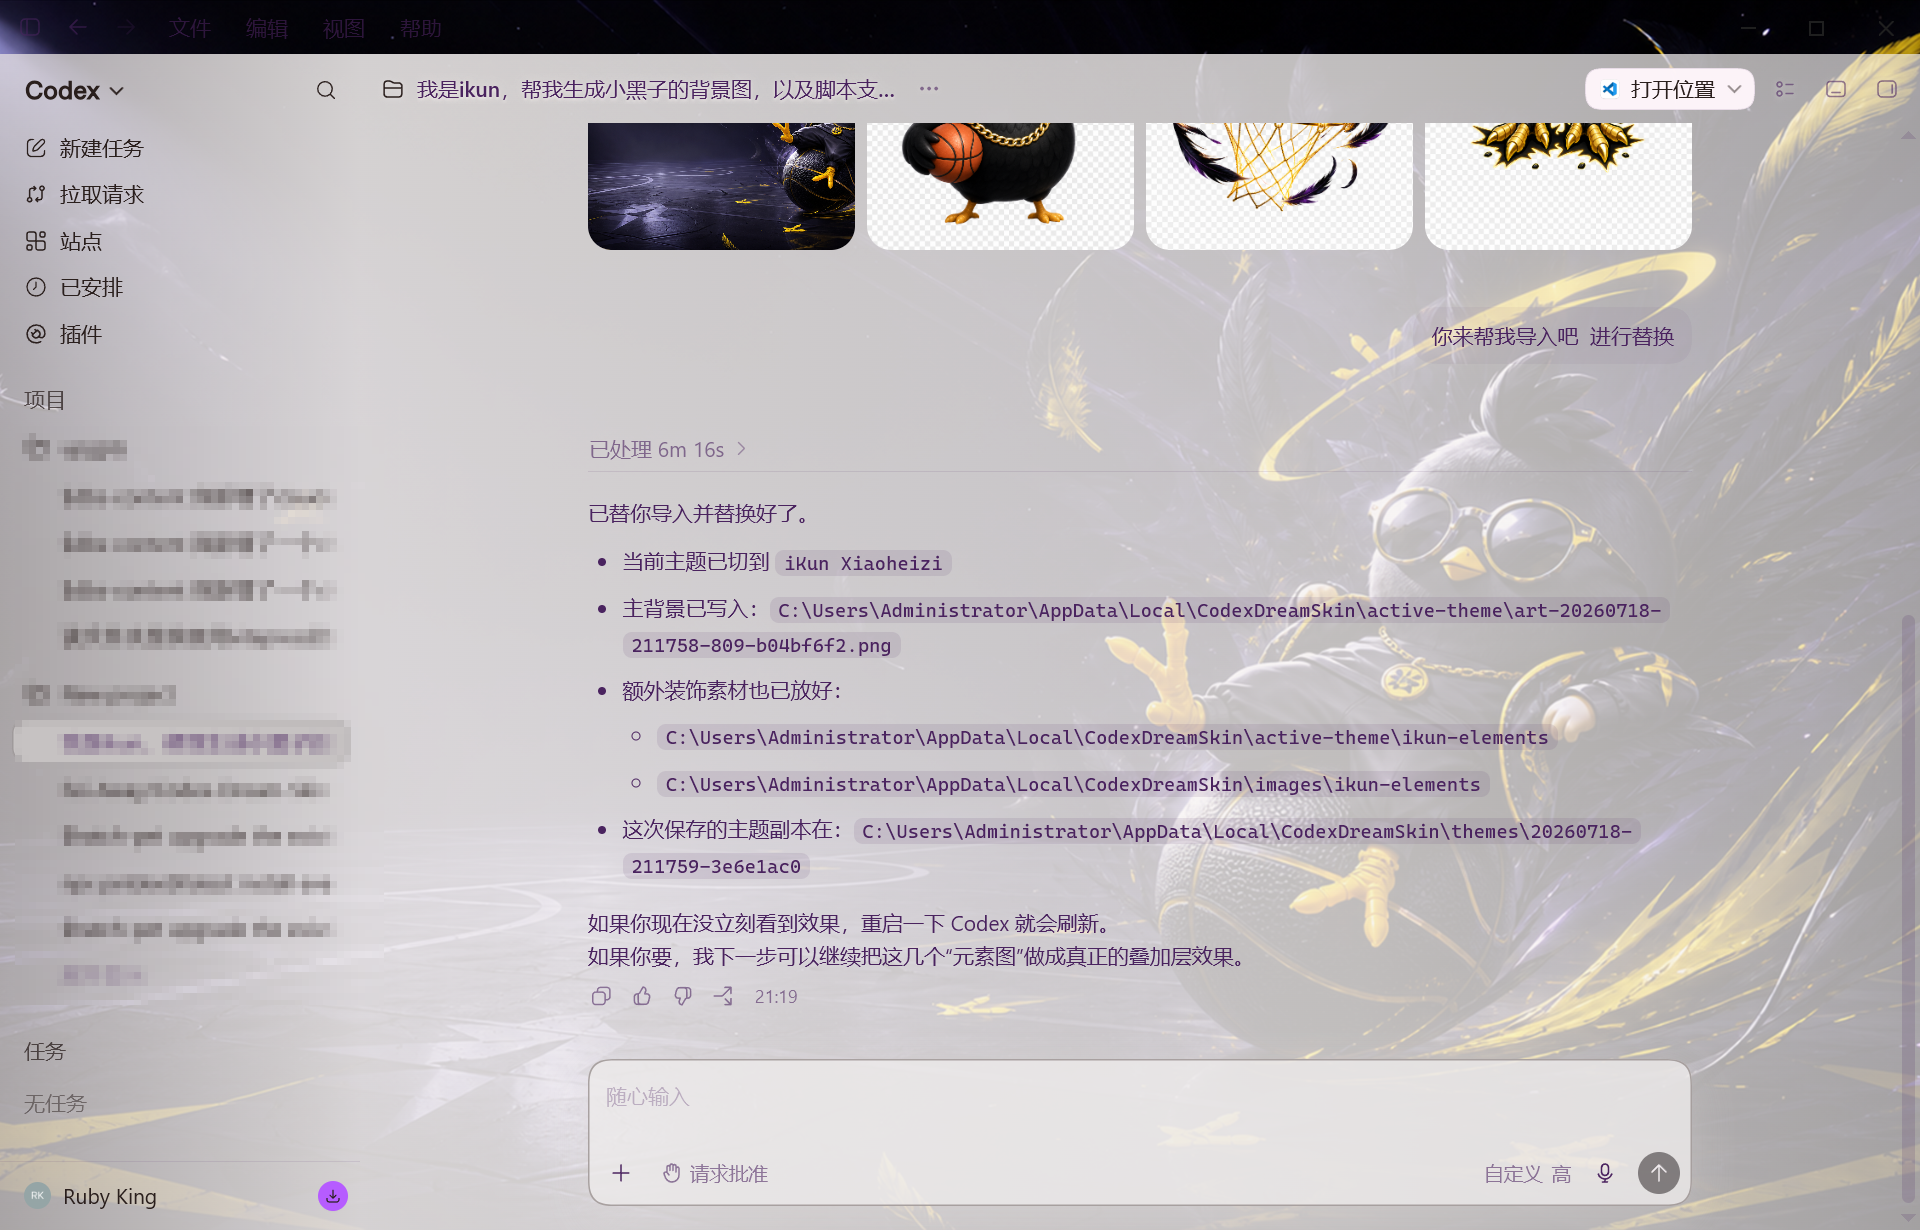
Task: Open the 自定义 高 model selector
Action: pos(1527,1174)
